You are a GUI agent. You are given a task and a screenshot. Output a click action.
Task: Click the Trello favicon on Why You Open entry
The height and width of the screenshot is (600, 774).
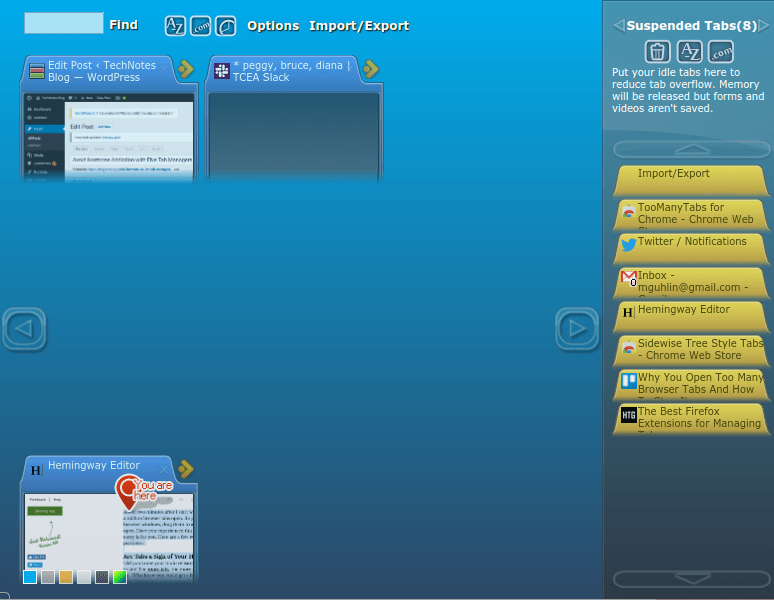coord(628,381)
